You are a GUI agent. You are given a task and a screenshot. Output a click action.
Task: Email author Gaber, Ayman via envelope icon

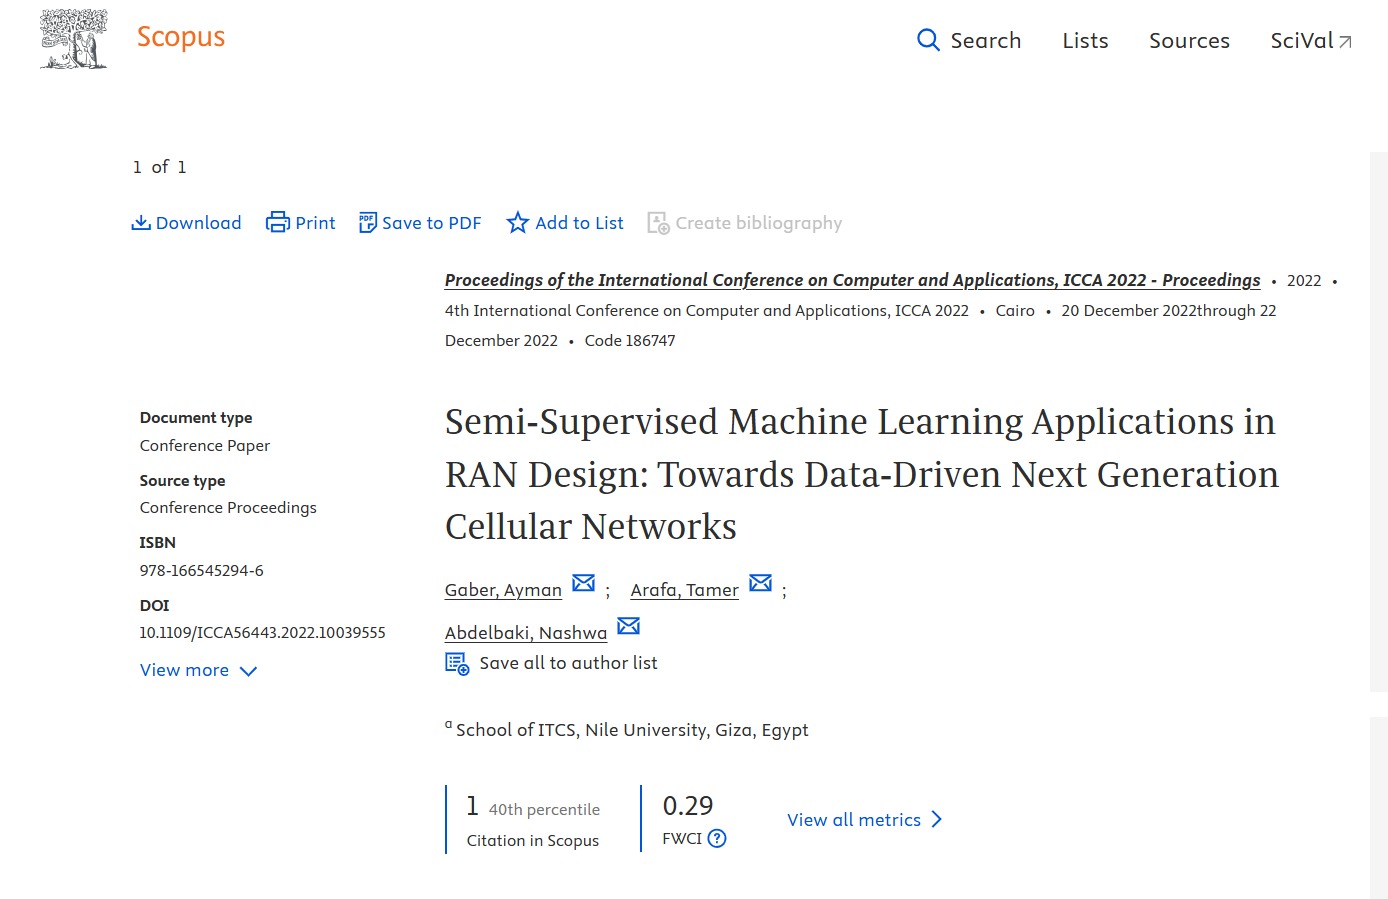pyautogui.click(x=584, y=583)
